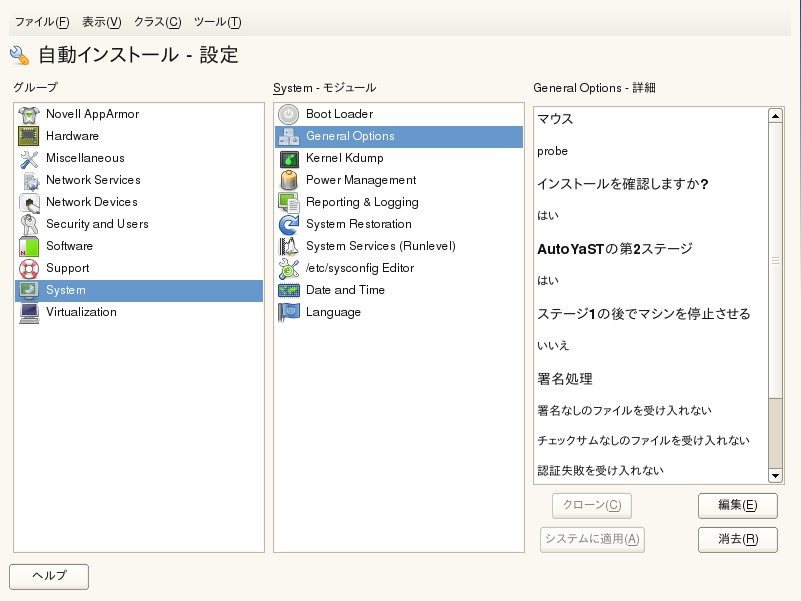Image resolution: width=801 pixels, height=601 pixels.
Task: Select Network Services in group list
Action: 93,180
